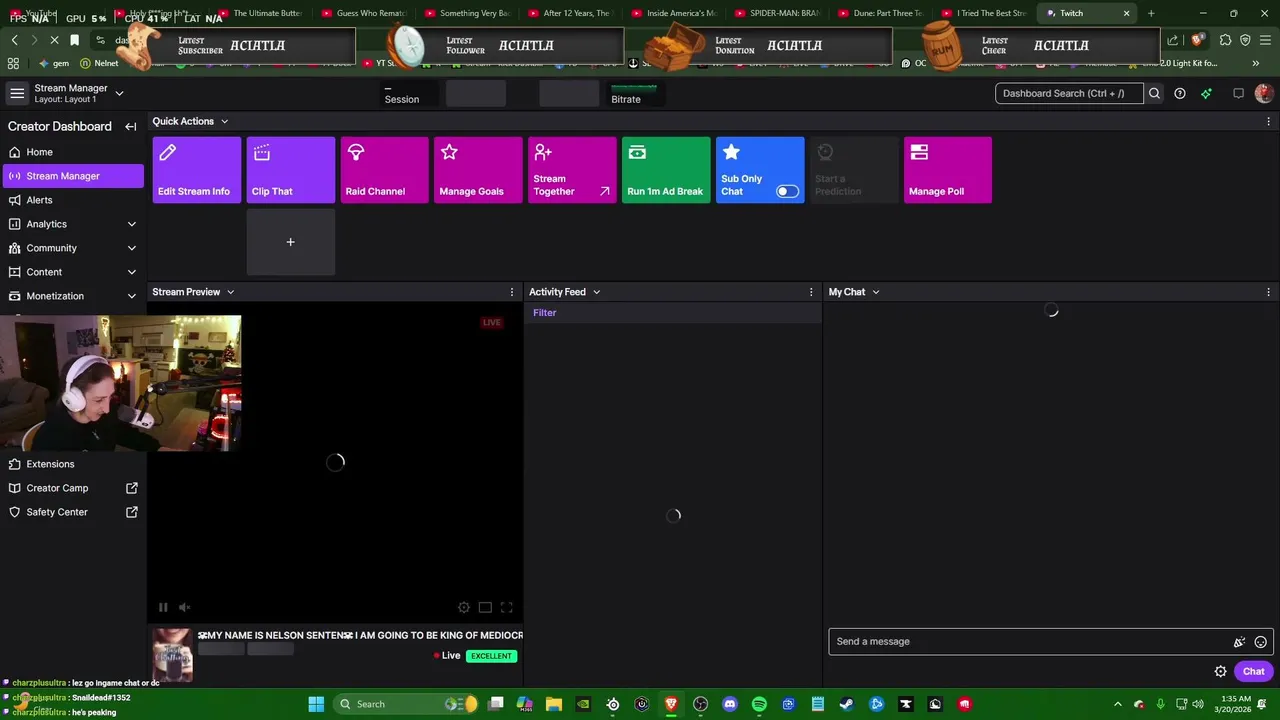The width and height of the screenshot is (1280, 720).
Task: Open Brave Shields icon in address bar
Action: [x=1197, y=40]
